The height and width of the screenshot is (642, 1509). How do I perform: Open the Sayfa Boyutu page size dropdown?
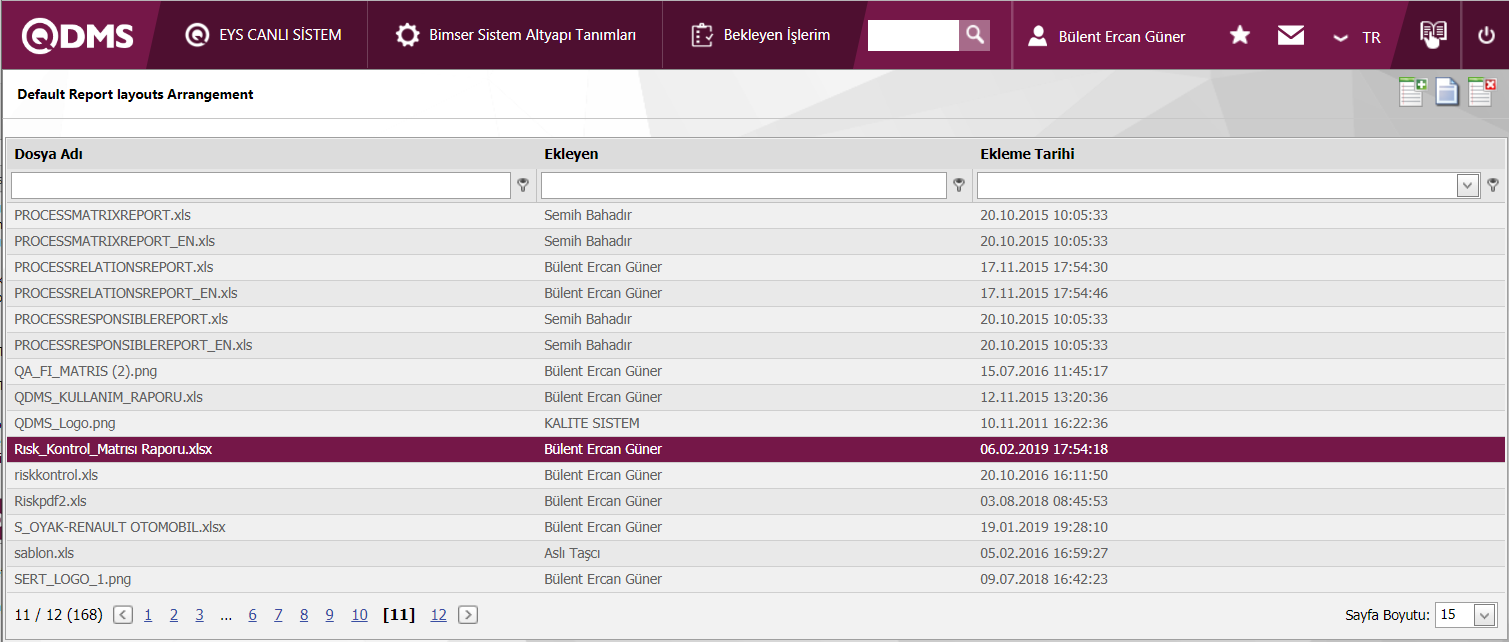[x=1484, y=615]
